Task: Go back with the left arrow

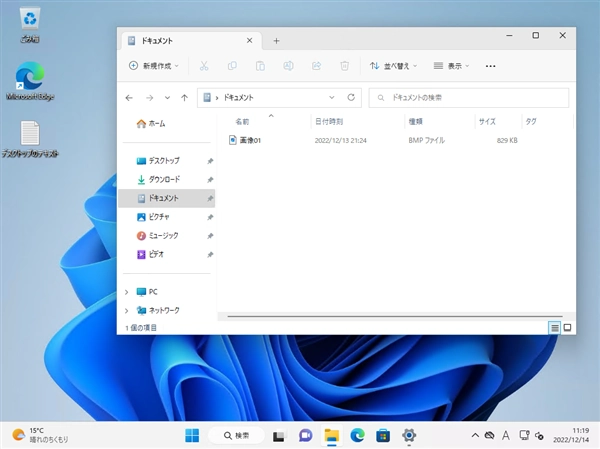Action: click(x=129, y=98)
